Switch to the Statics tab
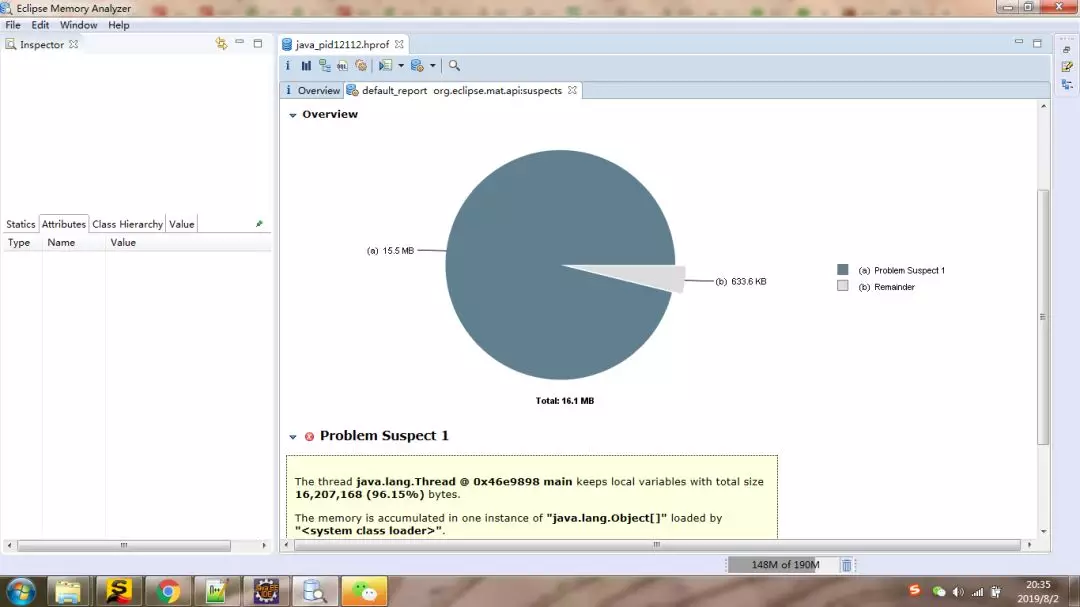This screenshot has width=1080, height=607. click(x=21, y=224)
